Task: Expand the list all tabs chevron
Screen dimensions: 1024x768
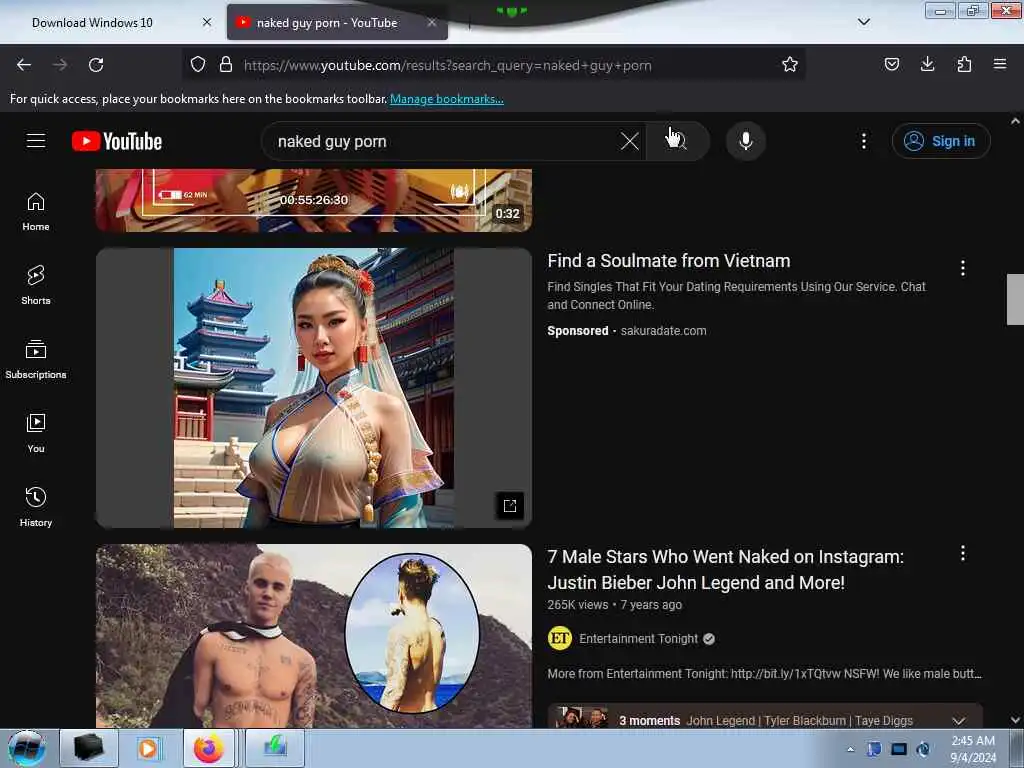Action: coord(863,22)
